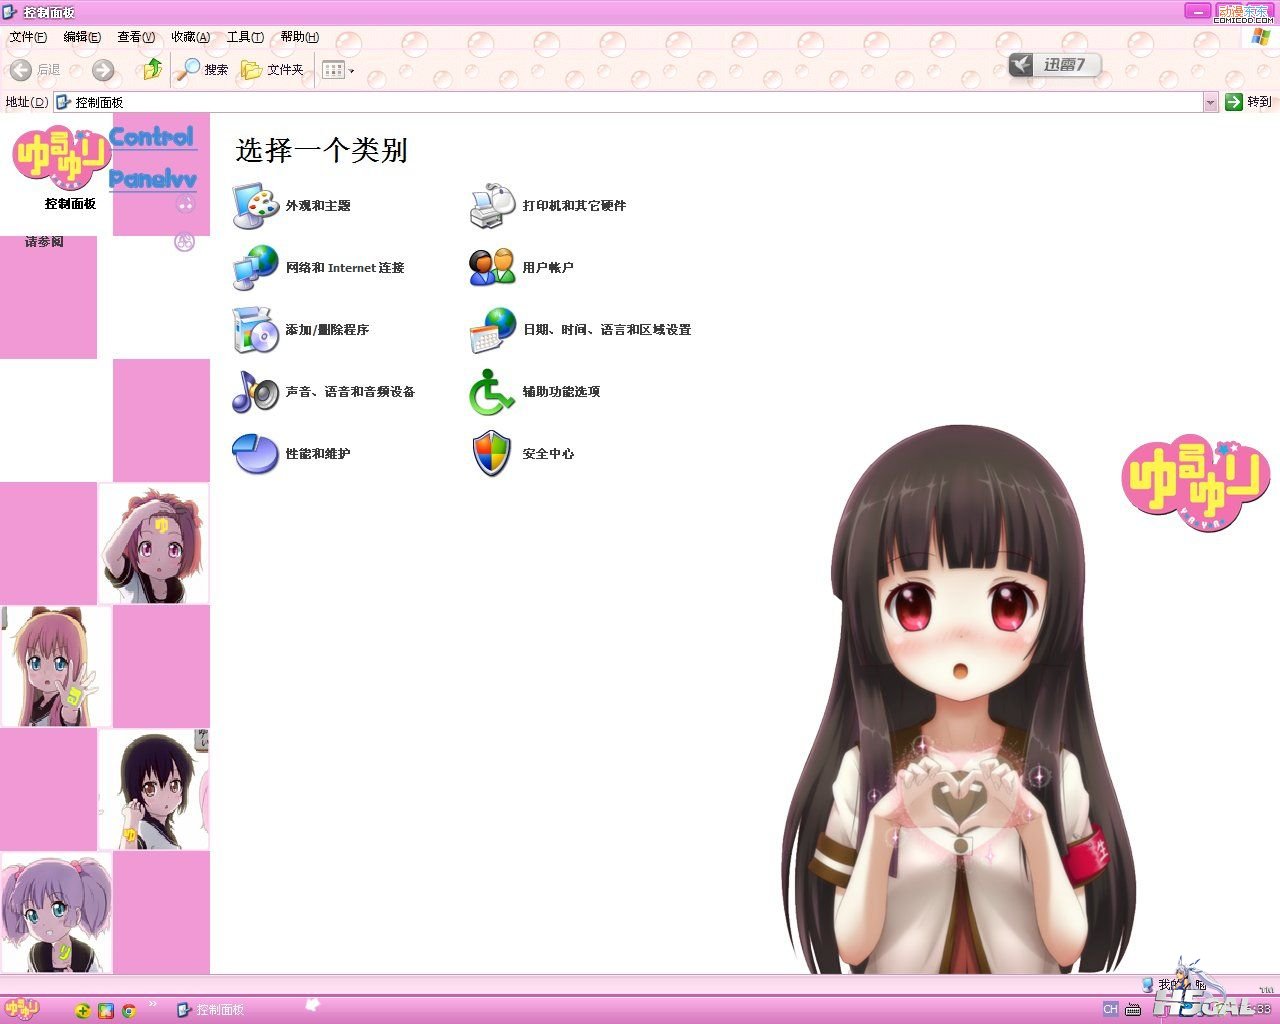Image resolution: width=1280 pixels, height=1024 pixels.
Task: Click the 辅助功能选项 wheelchair icon
Action: [x=492, y=392]
